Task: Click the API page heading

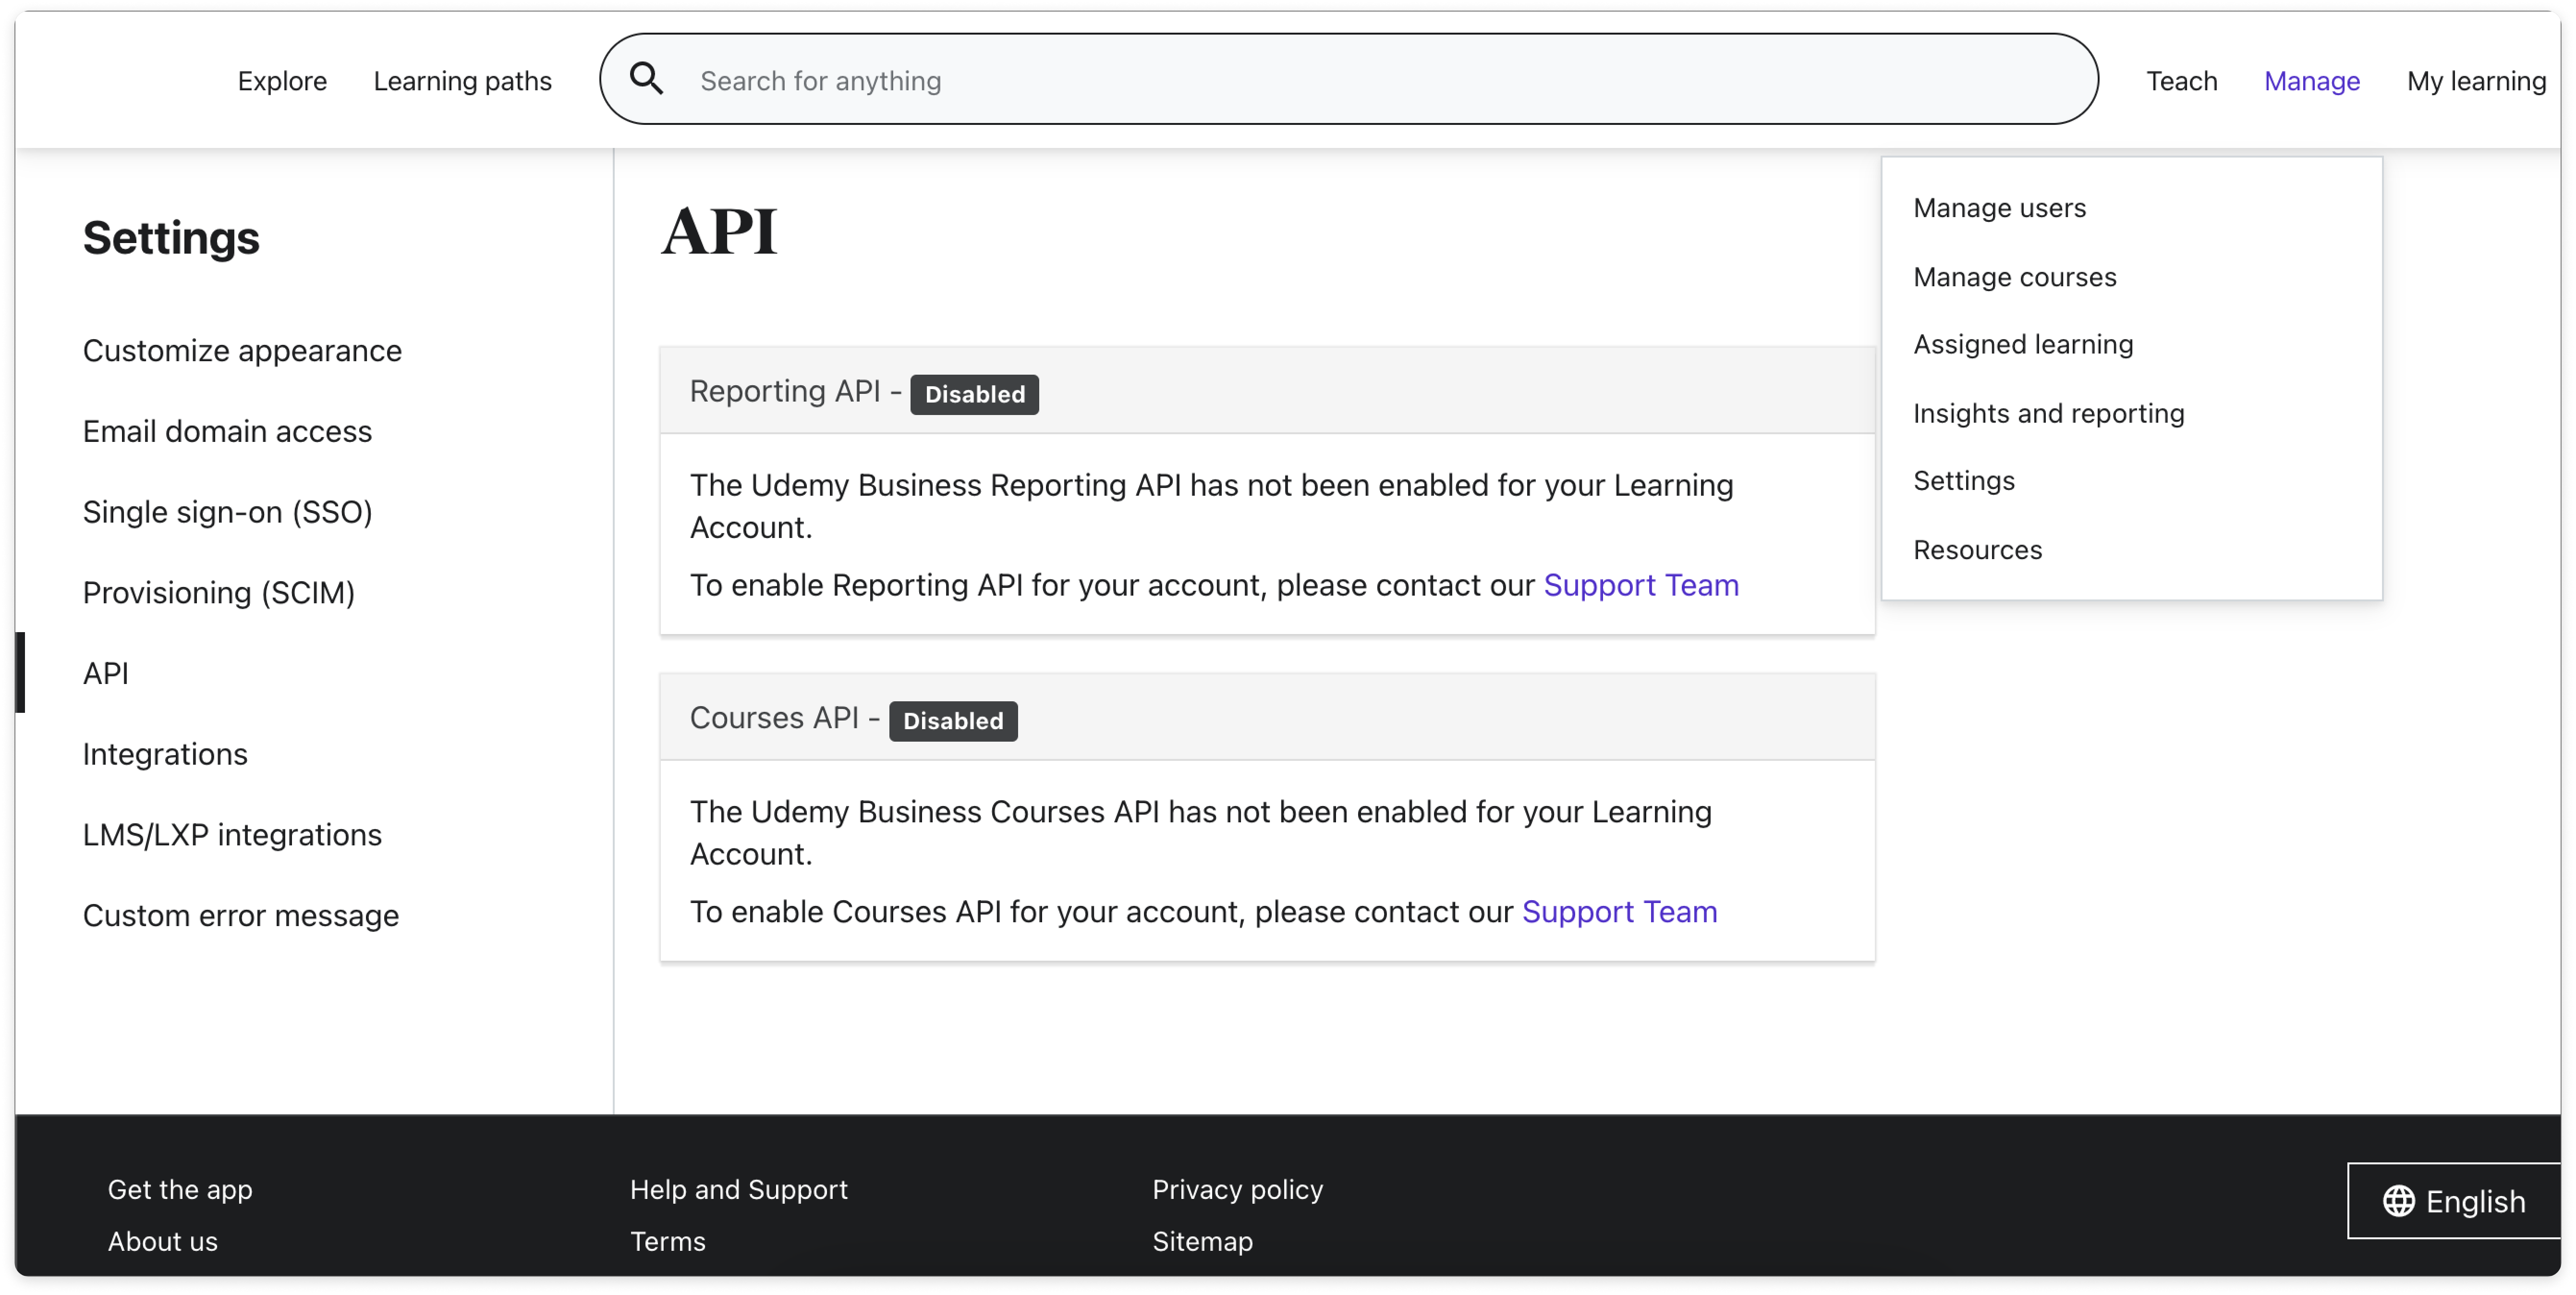Action: 719,231
